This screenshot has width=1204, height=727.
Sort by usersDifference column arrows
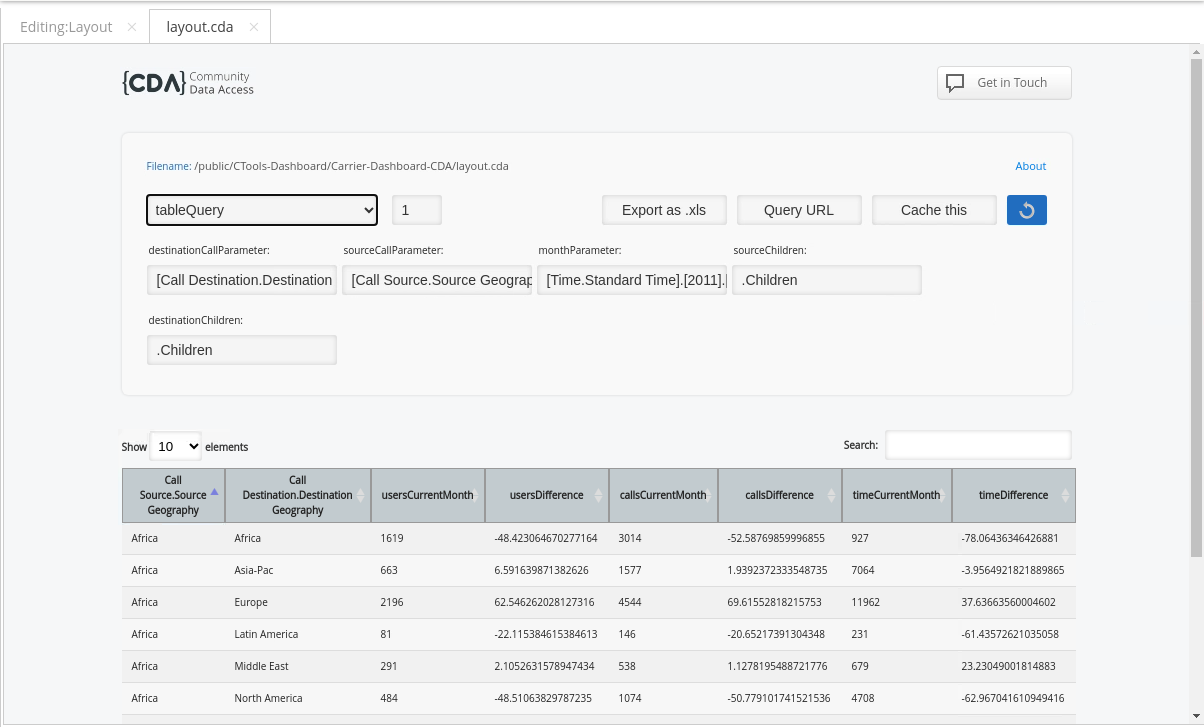598,495
